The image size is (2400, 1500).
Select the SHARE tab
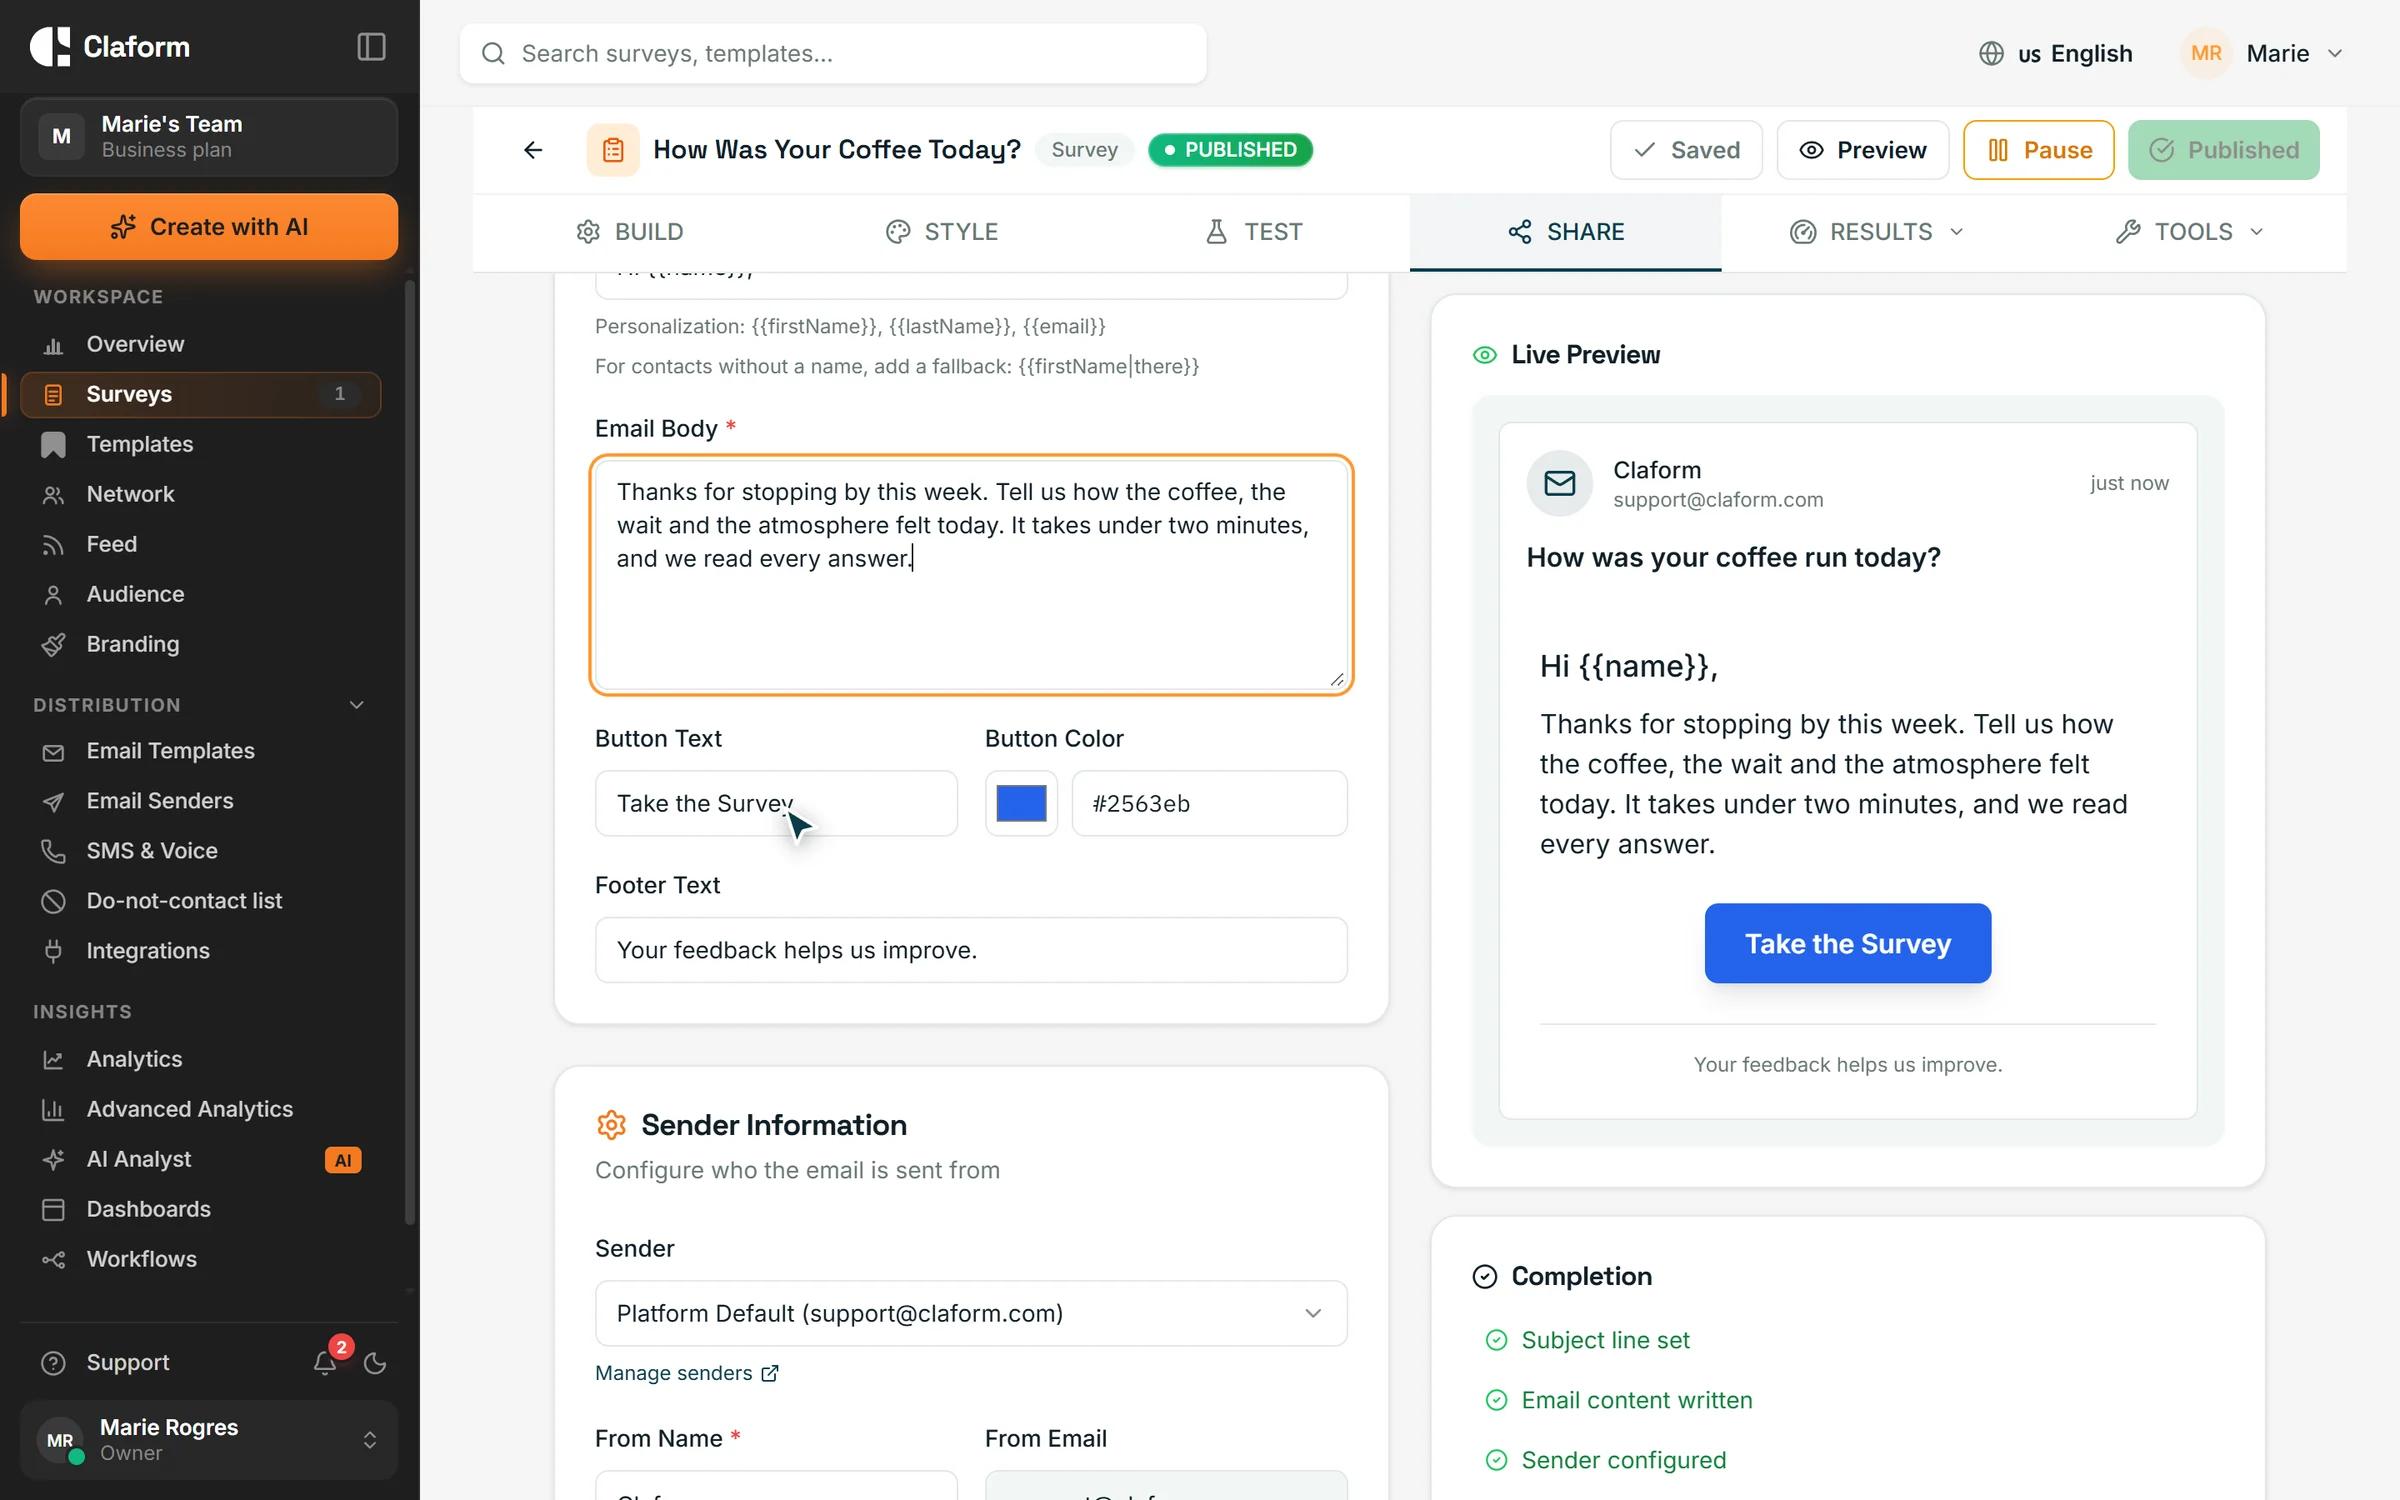pyautogui.click(x=1566, y=232)
